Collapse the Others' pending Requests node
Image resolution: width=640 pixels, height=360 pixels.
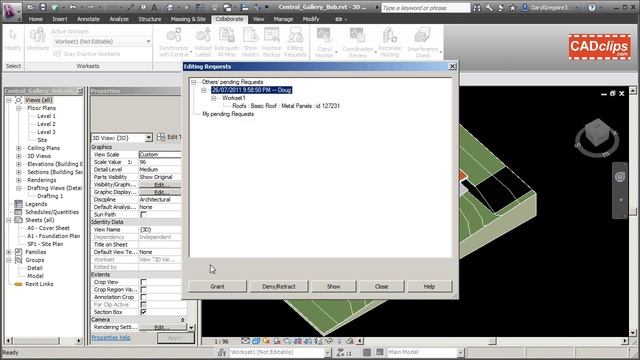(x=194, y=82)
